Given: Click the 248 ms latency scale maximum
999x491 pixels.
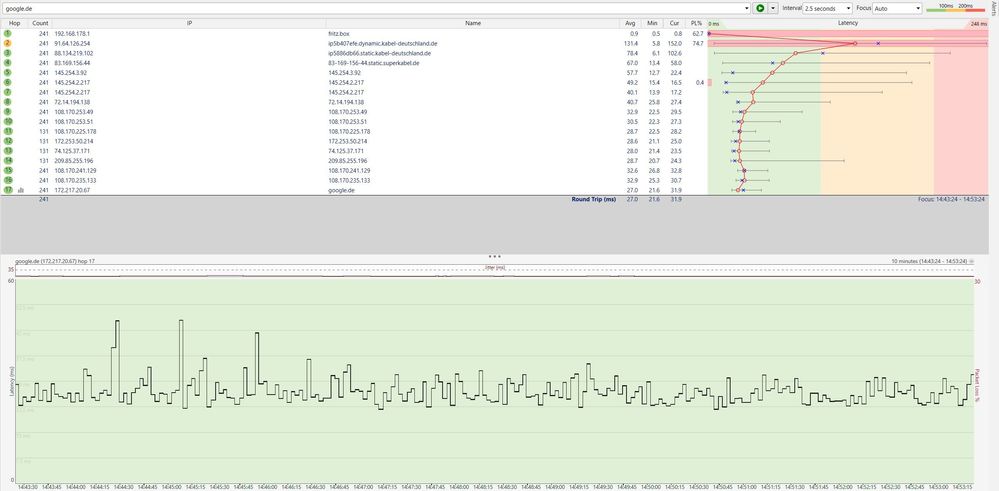Looking at the screenshot, I should (979, 24).
